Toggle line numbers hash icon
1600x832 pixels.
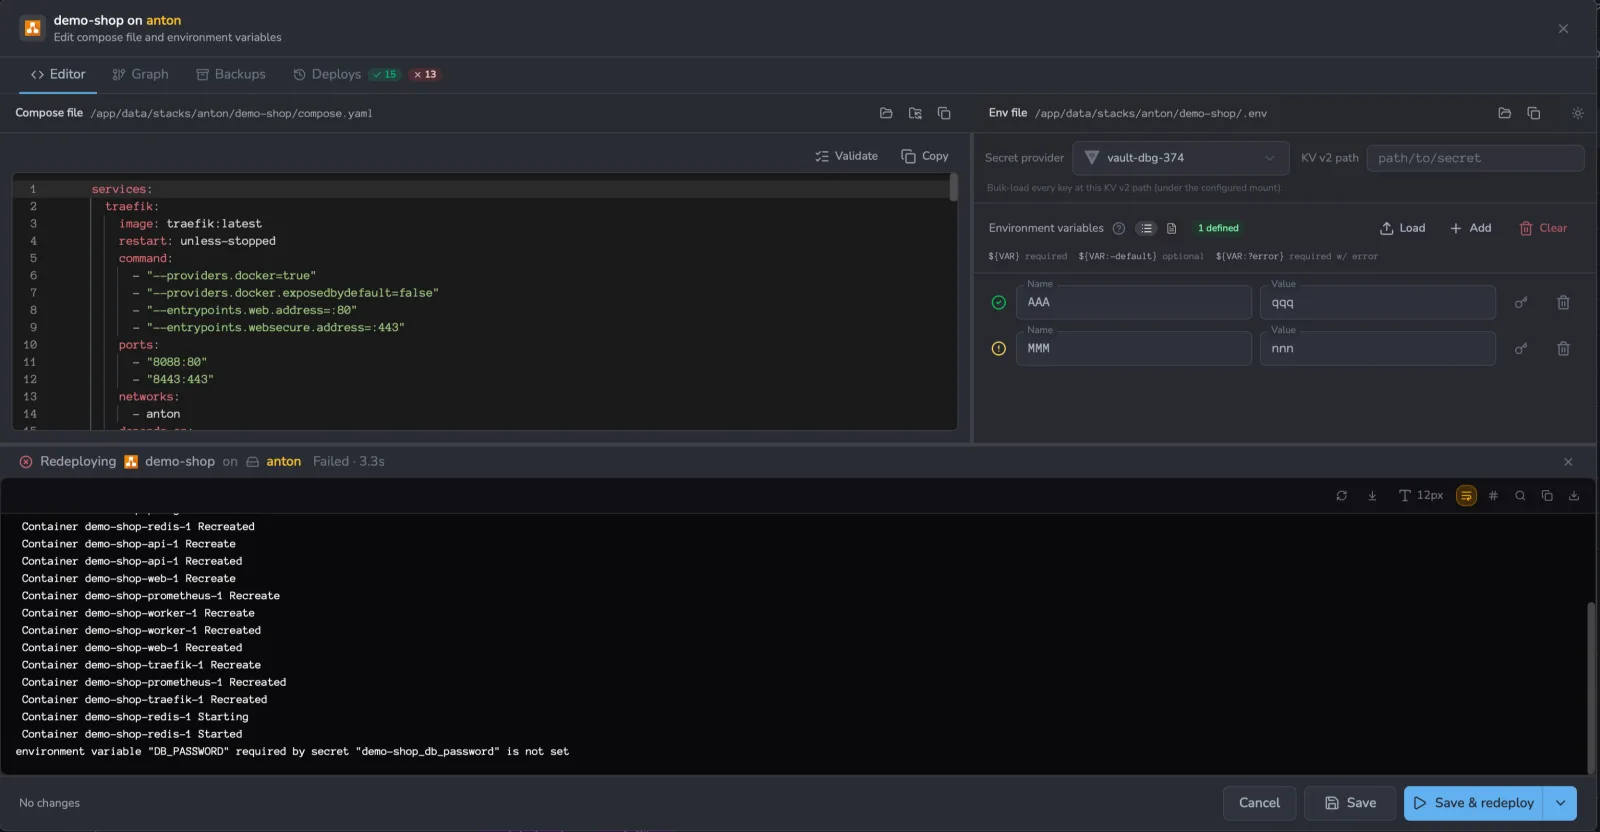click(1493, 495)
